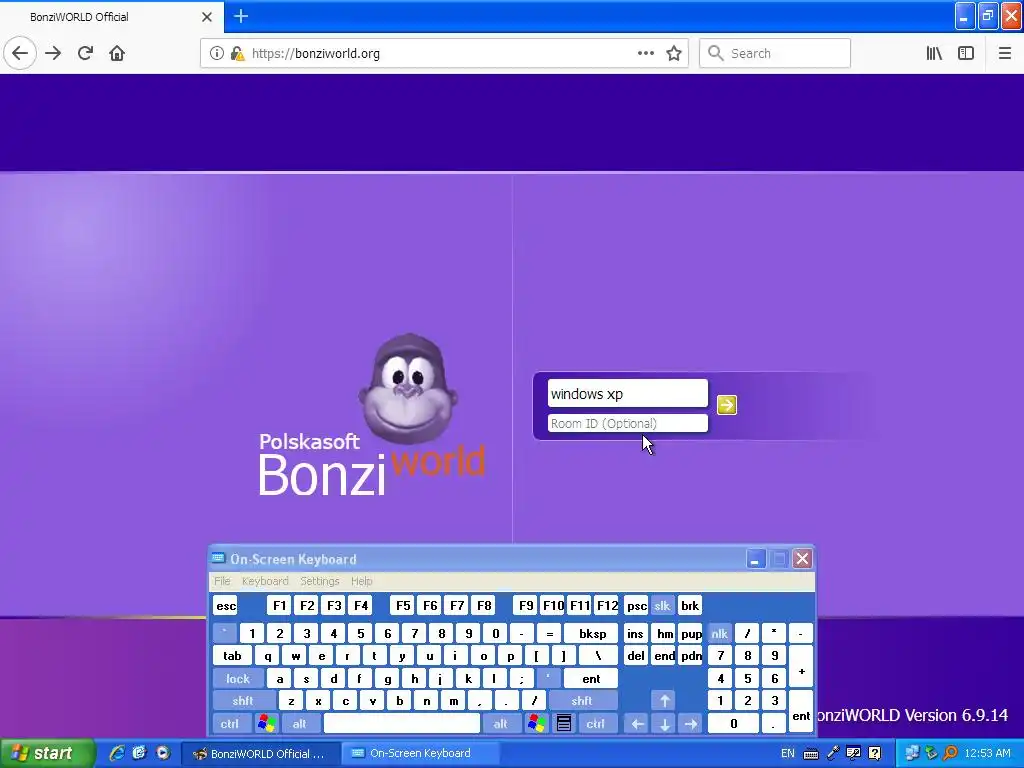Click the del key on on-screen keyboard
This screenshot has height=768, width=1024.
click(x=636, y=656)
